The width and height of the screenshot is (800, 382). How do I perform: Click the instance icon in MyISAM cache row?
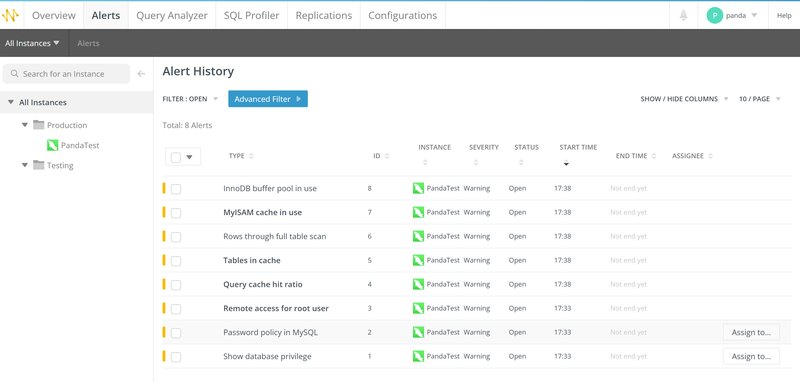[418, 212]
